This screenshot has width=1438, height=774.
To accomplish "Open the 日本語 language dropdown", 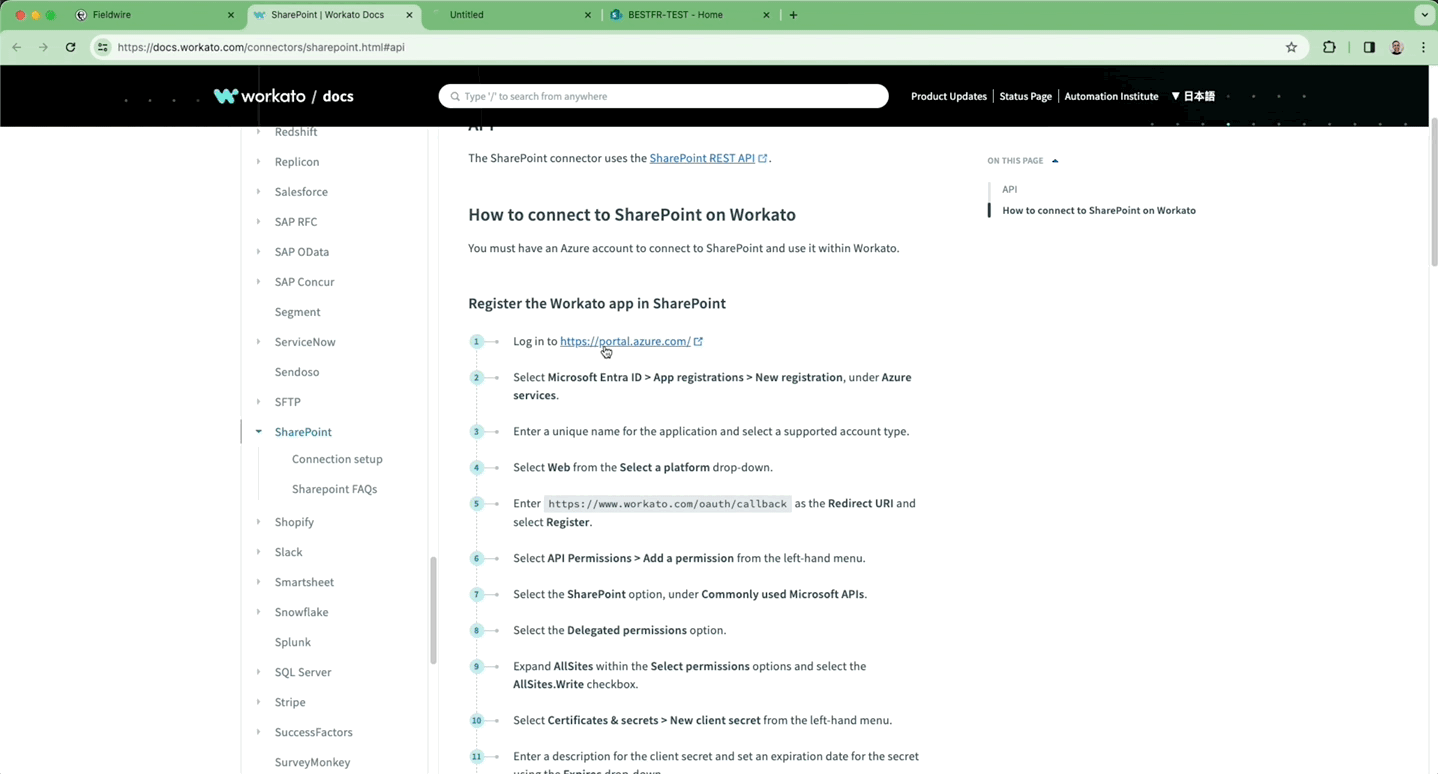I will click(1194, 96).
